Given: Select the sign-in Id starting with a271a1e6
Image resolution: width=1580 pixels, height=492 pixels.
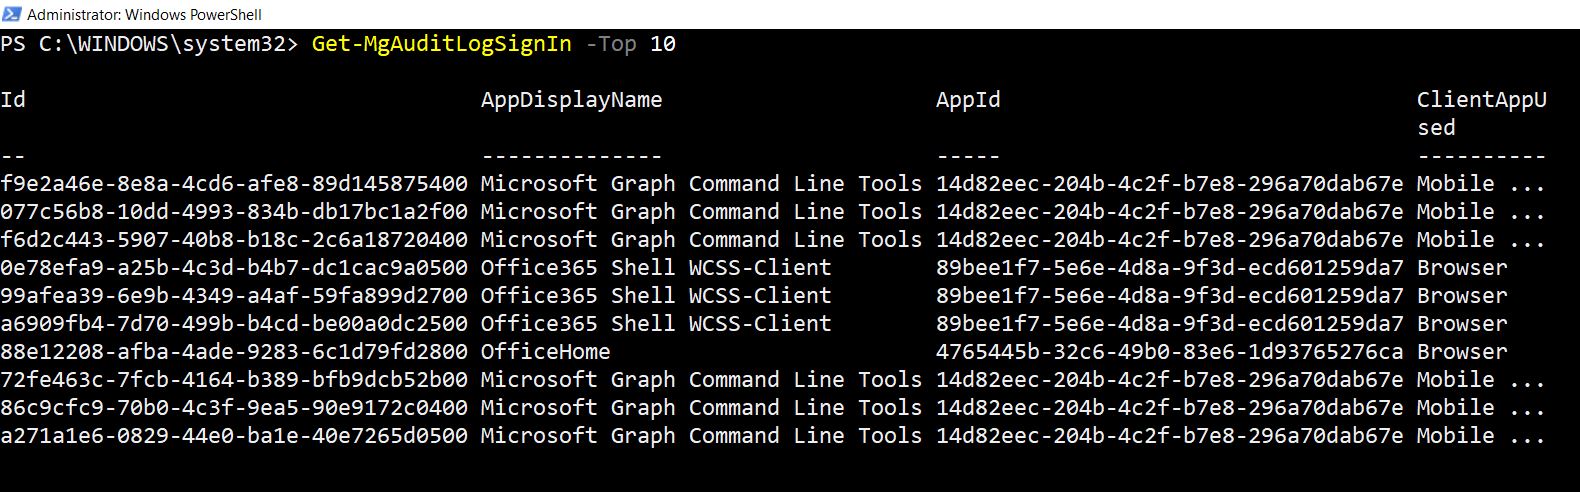Looking at the screenshot, I should tap(234, 436).
